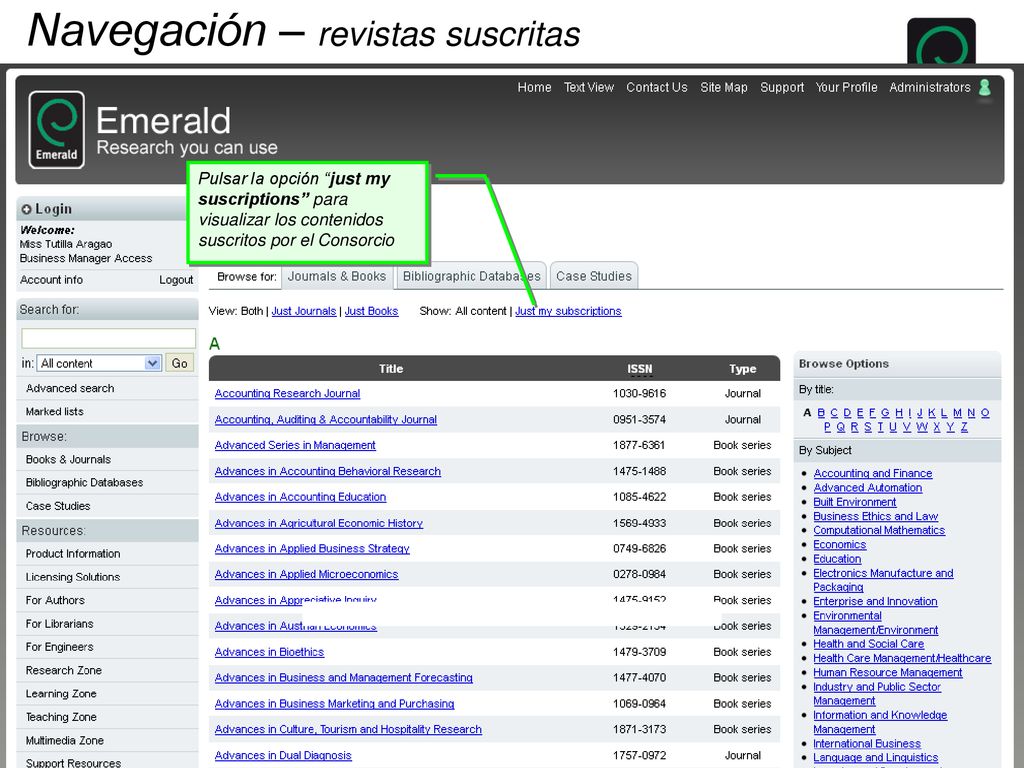Open Accounting Research Journal
This screenshot has width=1024, height=768.
[x=287, y=394]
